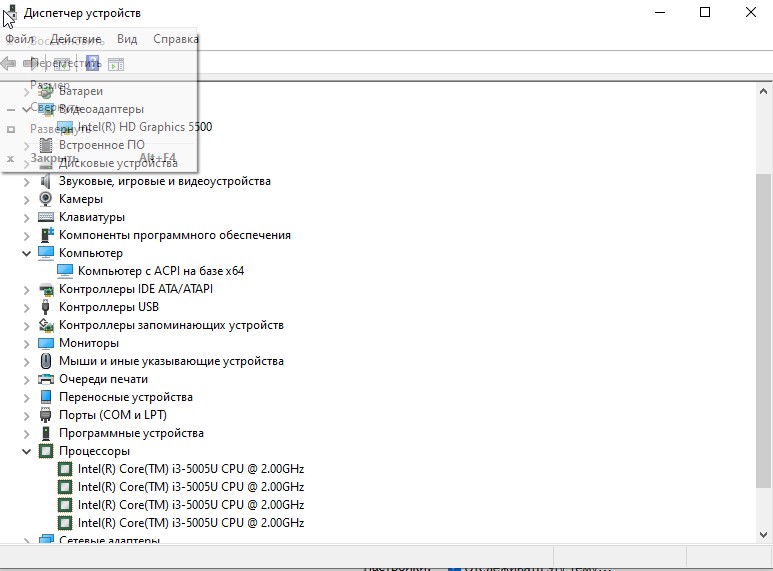
Task: Click the Диспетчер устройств title bar icon
Action: [x=10, y=13]
